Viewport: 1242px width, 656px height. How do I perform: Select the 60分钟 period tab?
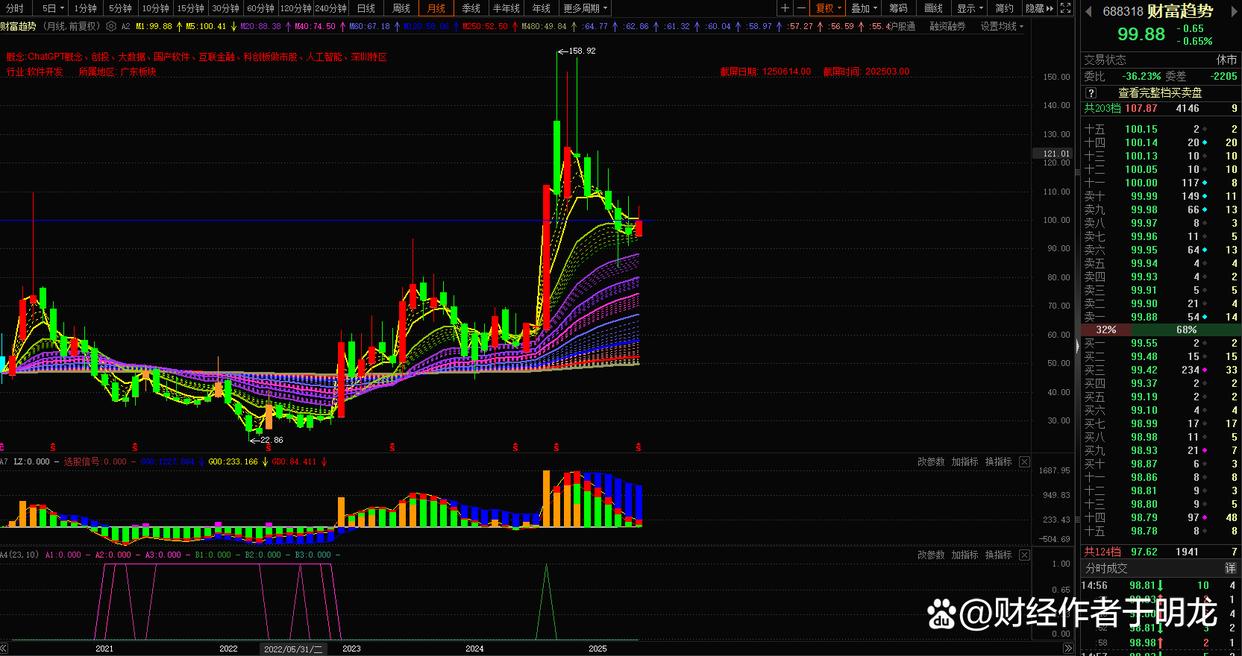(x=260, y=8)
